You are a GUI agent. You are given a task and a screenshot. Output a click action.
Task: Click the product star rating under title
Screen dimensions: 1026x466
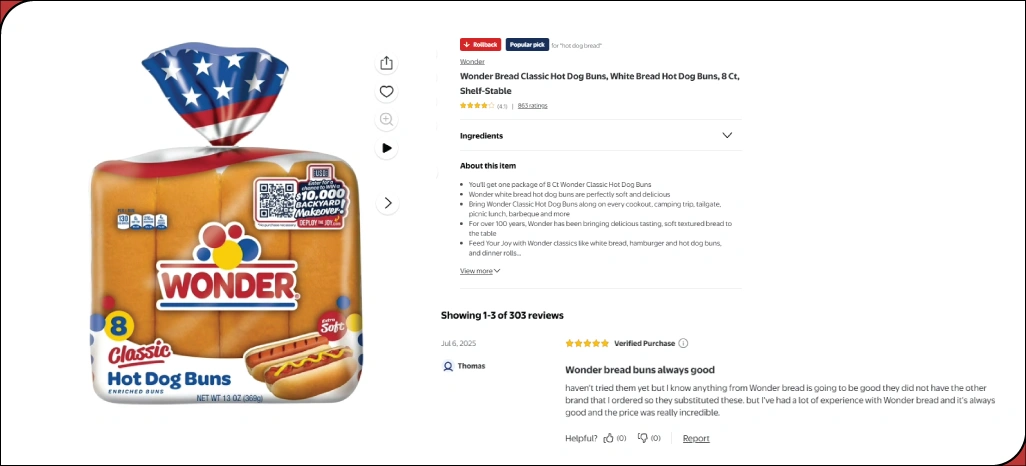[x=476, y=105]
